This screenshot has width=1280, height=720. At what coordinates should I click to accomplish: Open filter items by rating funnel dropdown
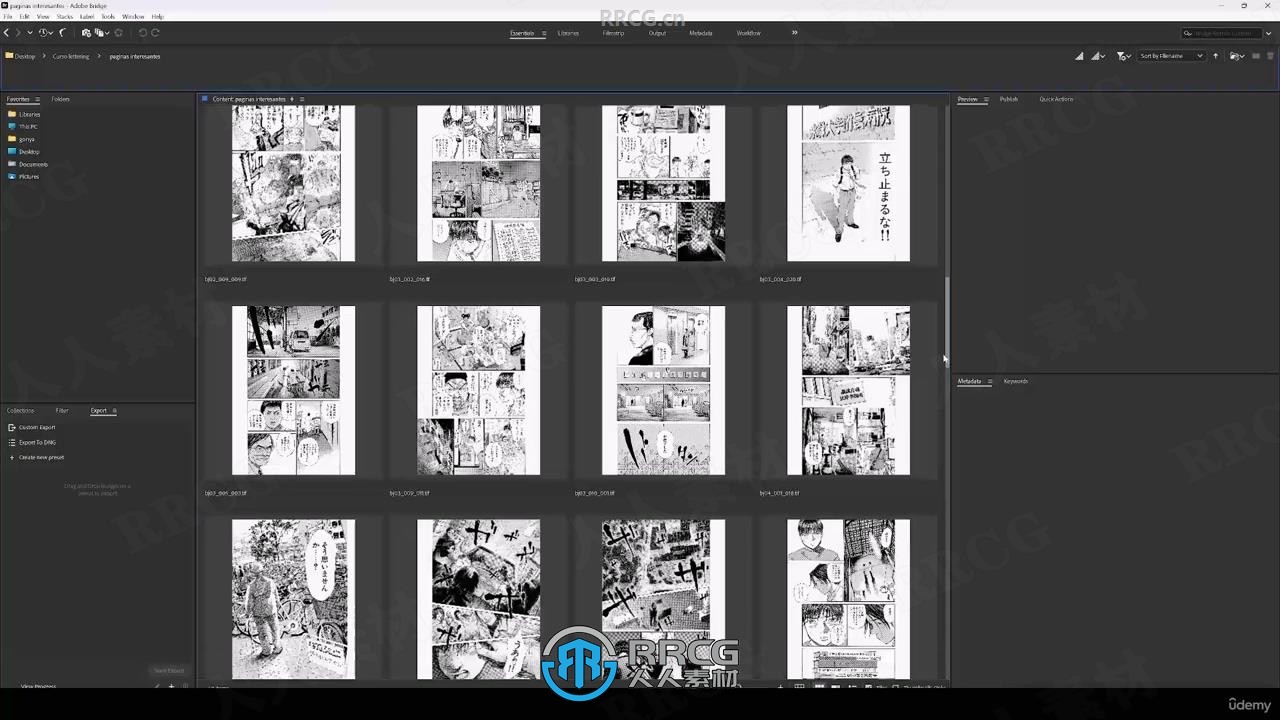pyautogui.click(x=1124, y=56)
